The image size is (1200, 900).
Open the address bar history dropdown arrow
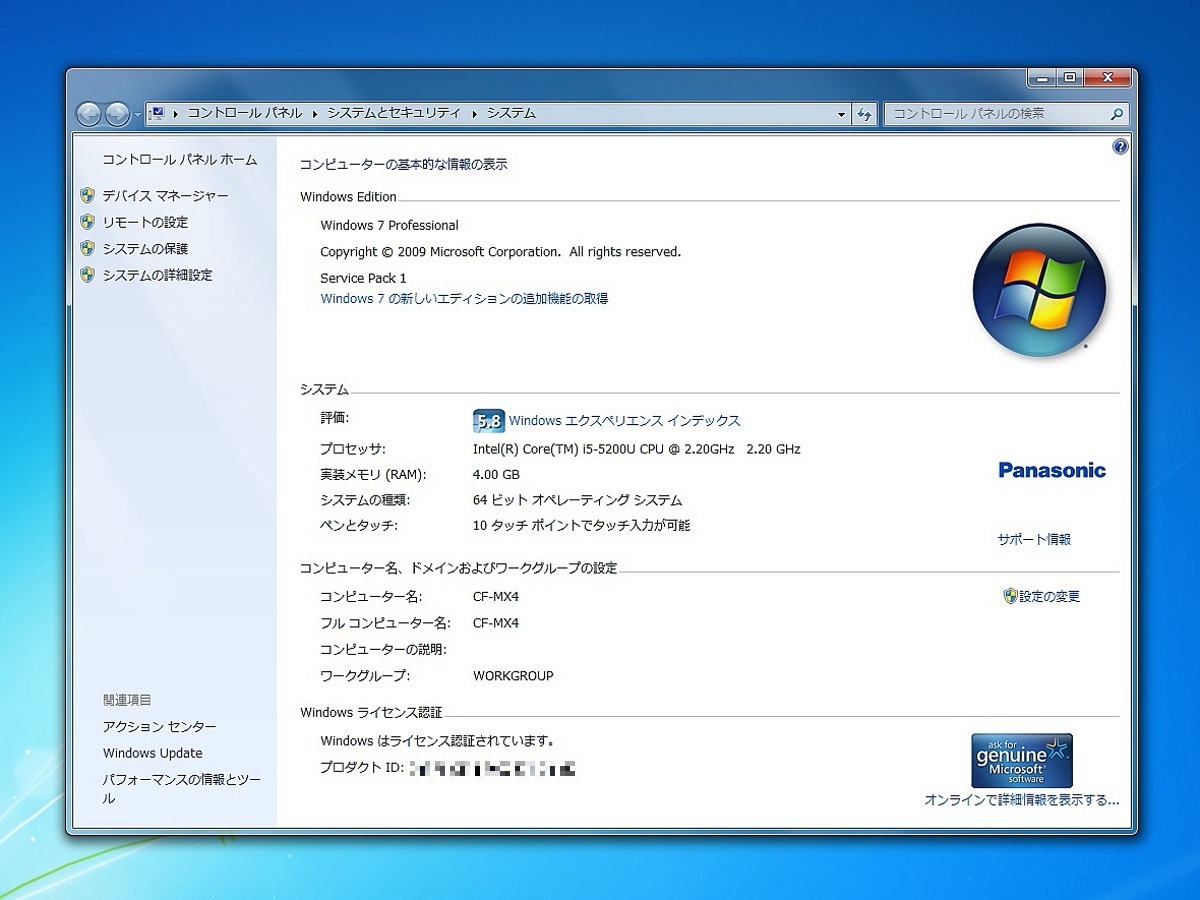[841, 114]
